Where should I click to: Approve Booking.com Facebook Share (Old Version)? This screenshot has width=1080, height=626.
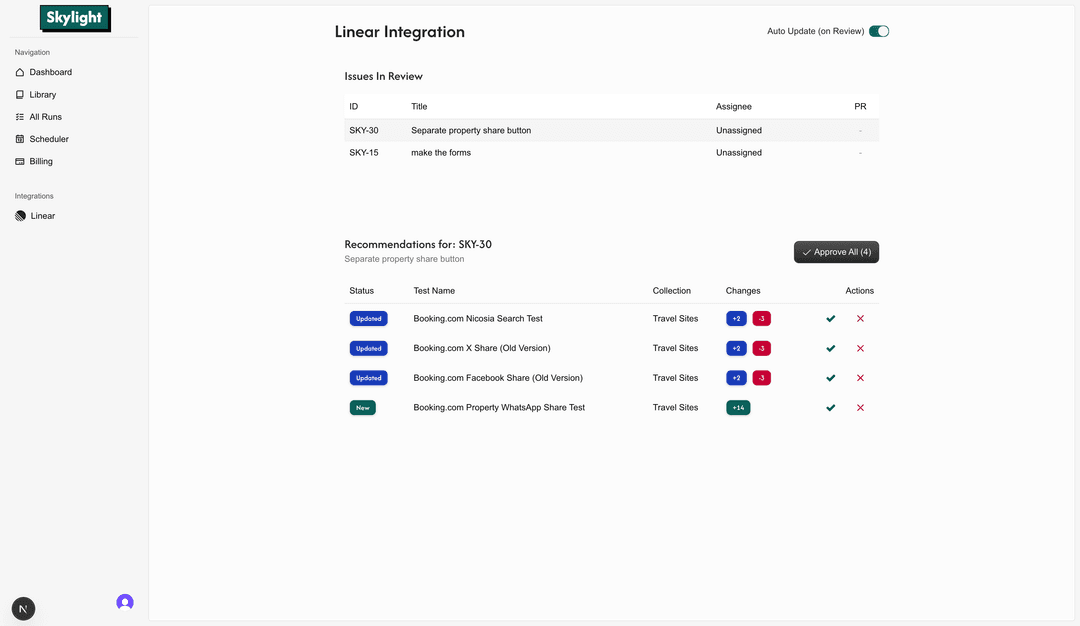tap(831, 378)
